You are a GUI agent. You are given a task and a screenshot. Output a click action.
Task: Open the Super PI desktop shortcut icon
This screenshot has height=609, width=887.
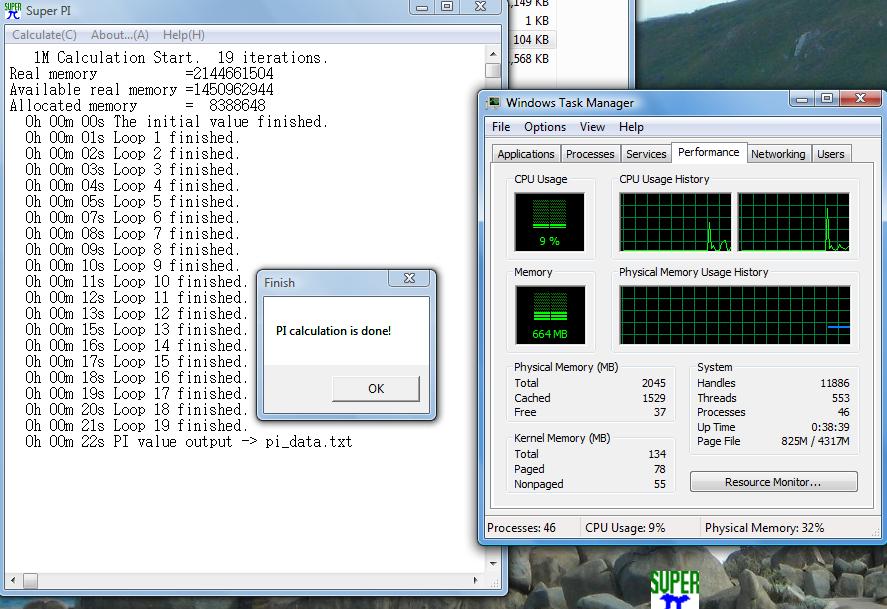[x=674, y=589]
